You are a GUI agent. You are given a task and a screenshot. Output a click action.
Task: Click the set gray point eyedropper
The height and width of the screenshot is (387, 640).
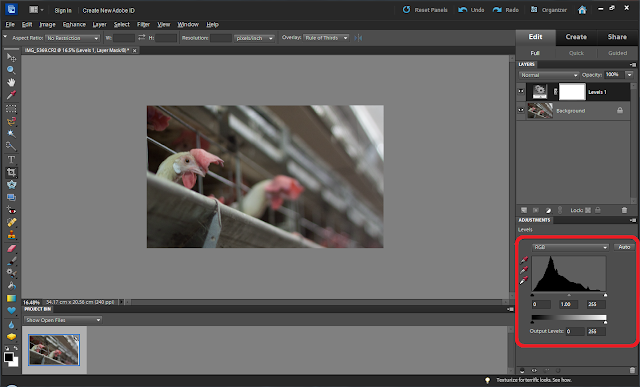click(524, 270)
